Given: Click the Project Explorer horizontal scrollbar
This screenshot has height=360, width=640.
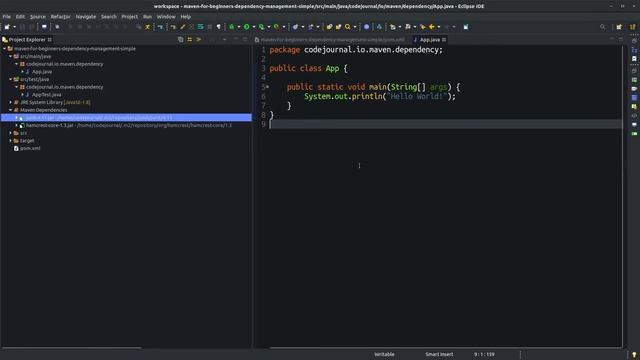Looking at the screenshot, I should coord(72,348).
